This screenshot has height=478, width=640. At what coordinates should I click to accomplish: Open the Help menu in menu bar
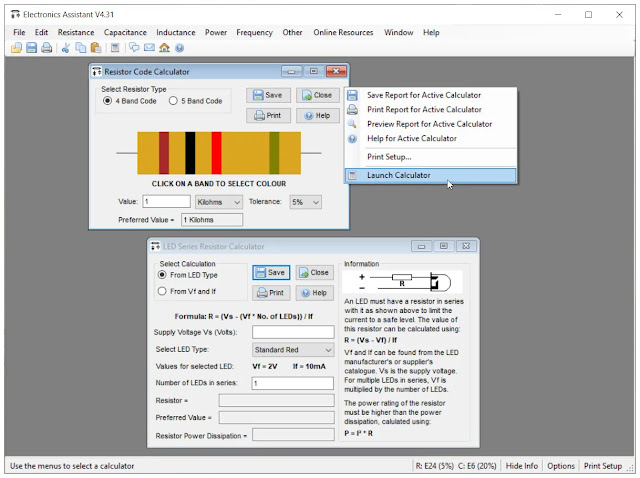[431, 32]
